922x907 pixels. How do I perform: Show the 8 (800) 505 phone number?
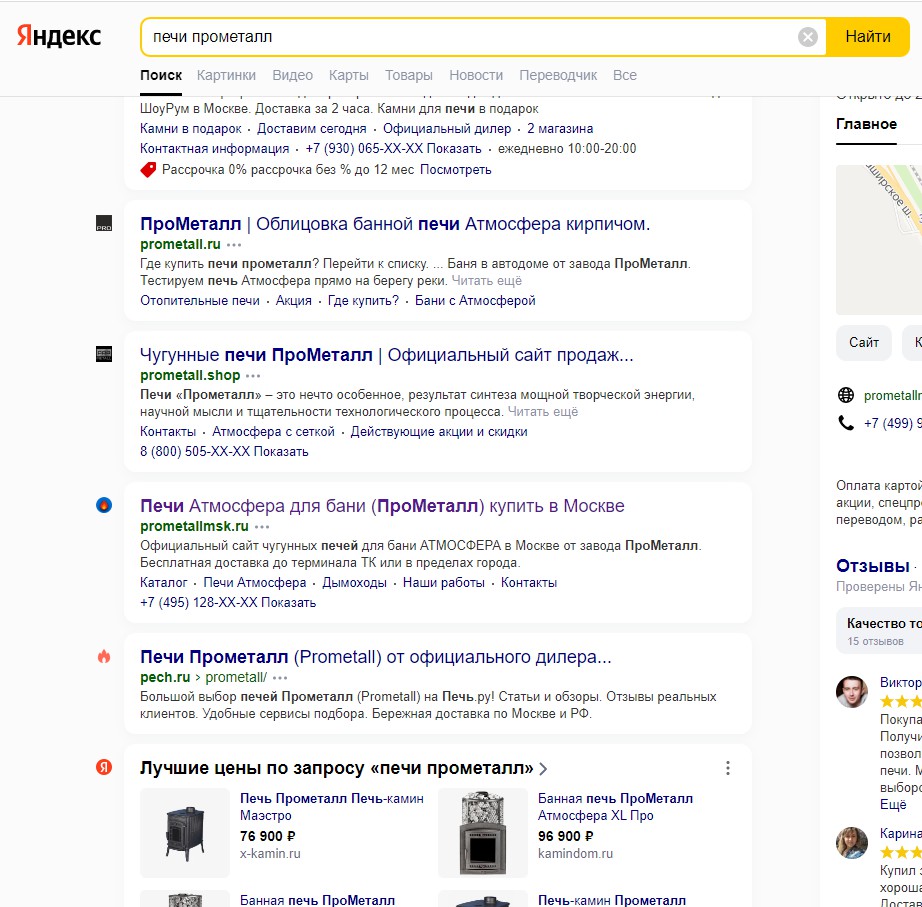coord(224,452)
